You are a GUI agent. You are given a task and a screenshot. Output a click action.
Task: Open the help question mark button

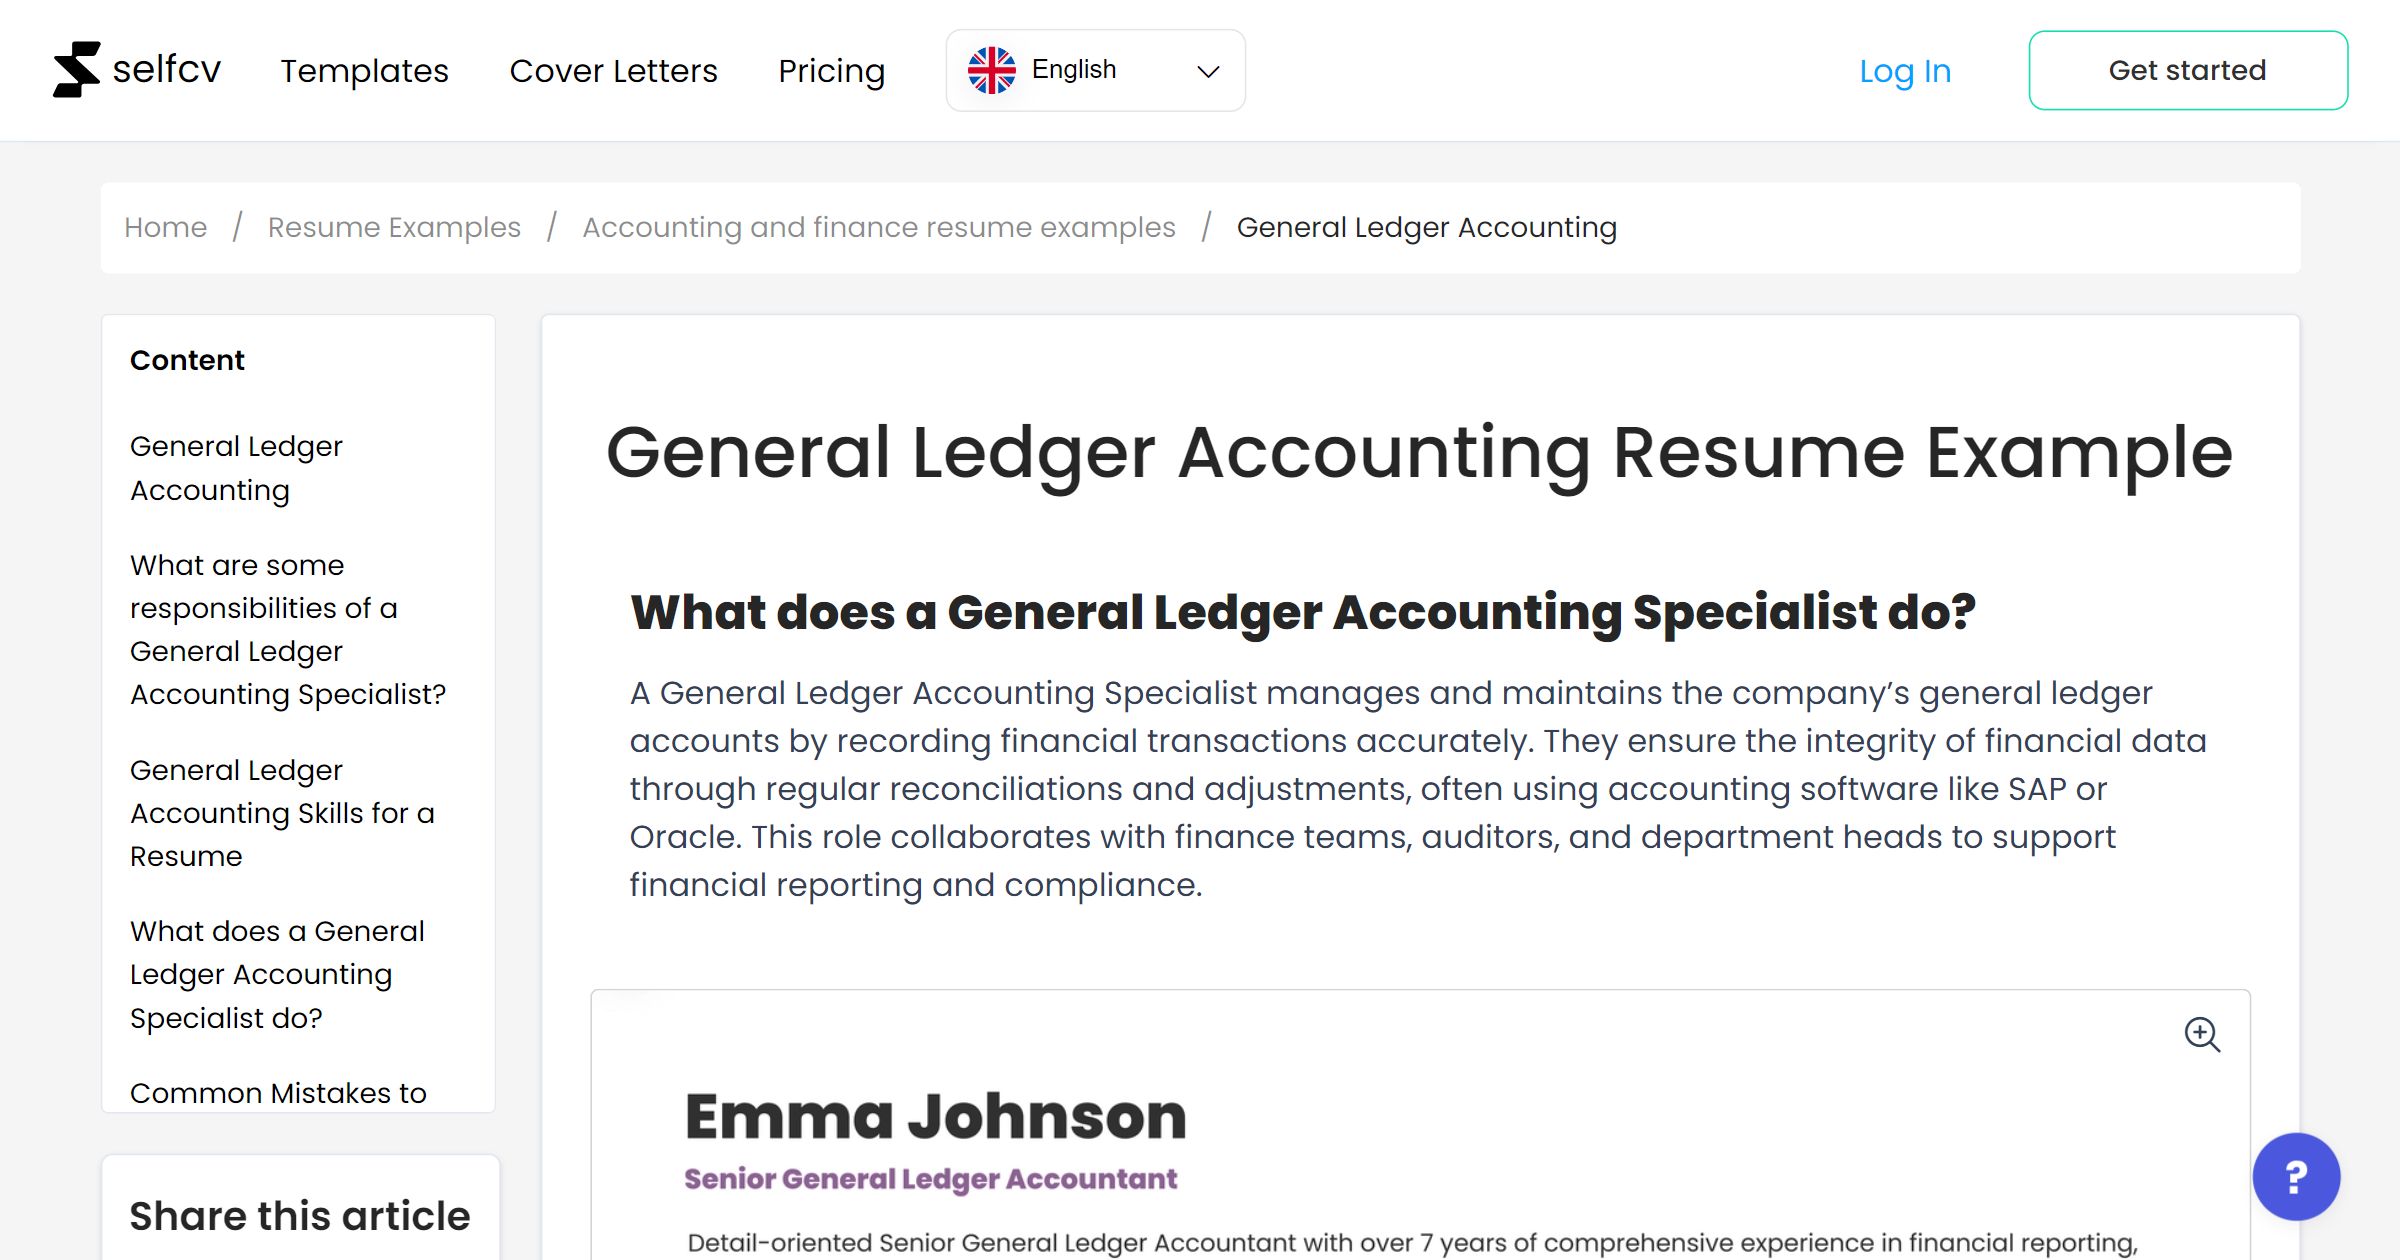(x=2295, y=1176)
